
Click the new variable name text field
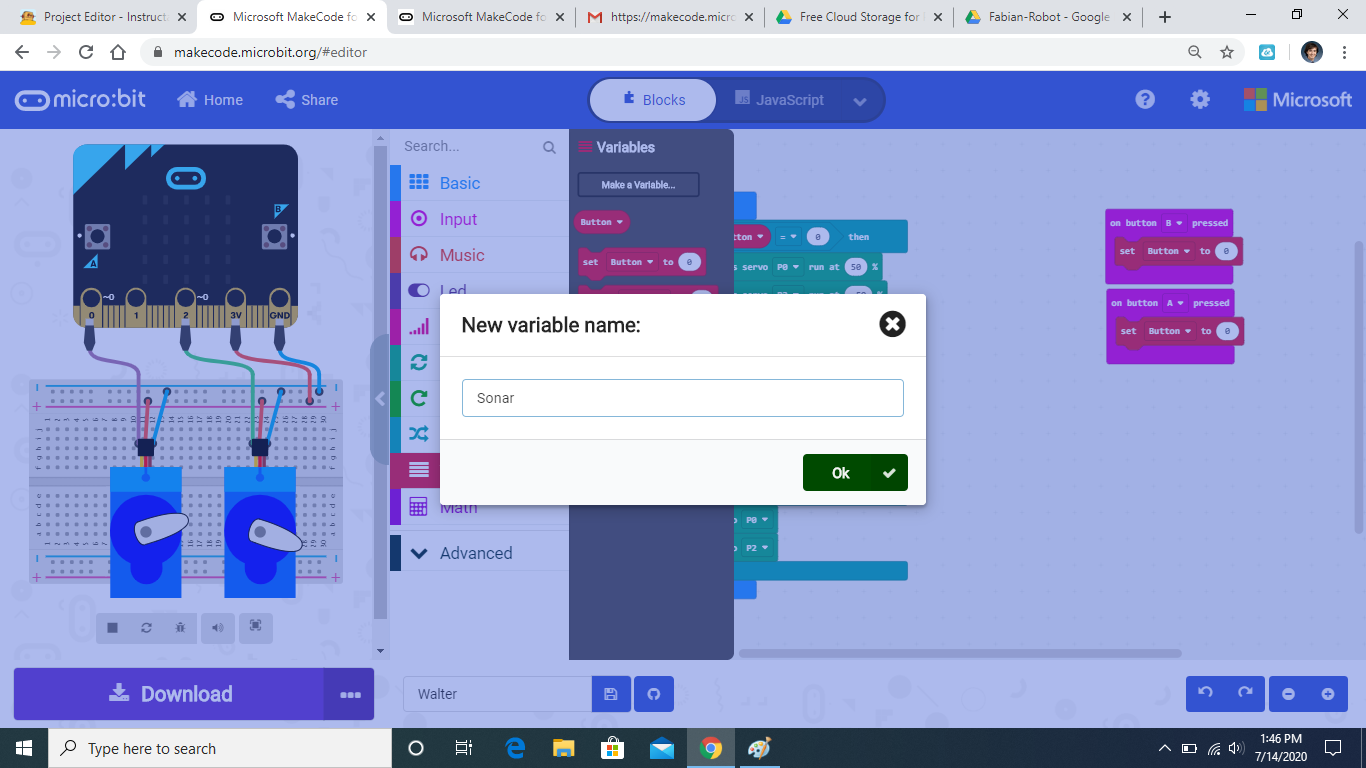coord(682,398)
